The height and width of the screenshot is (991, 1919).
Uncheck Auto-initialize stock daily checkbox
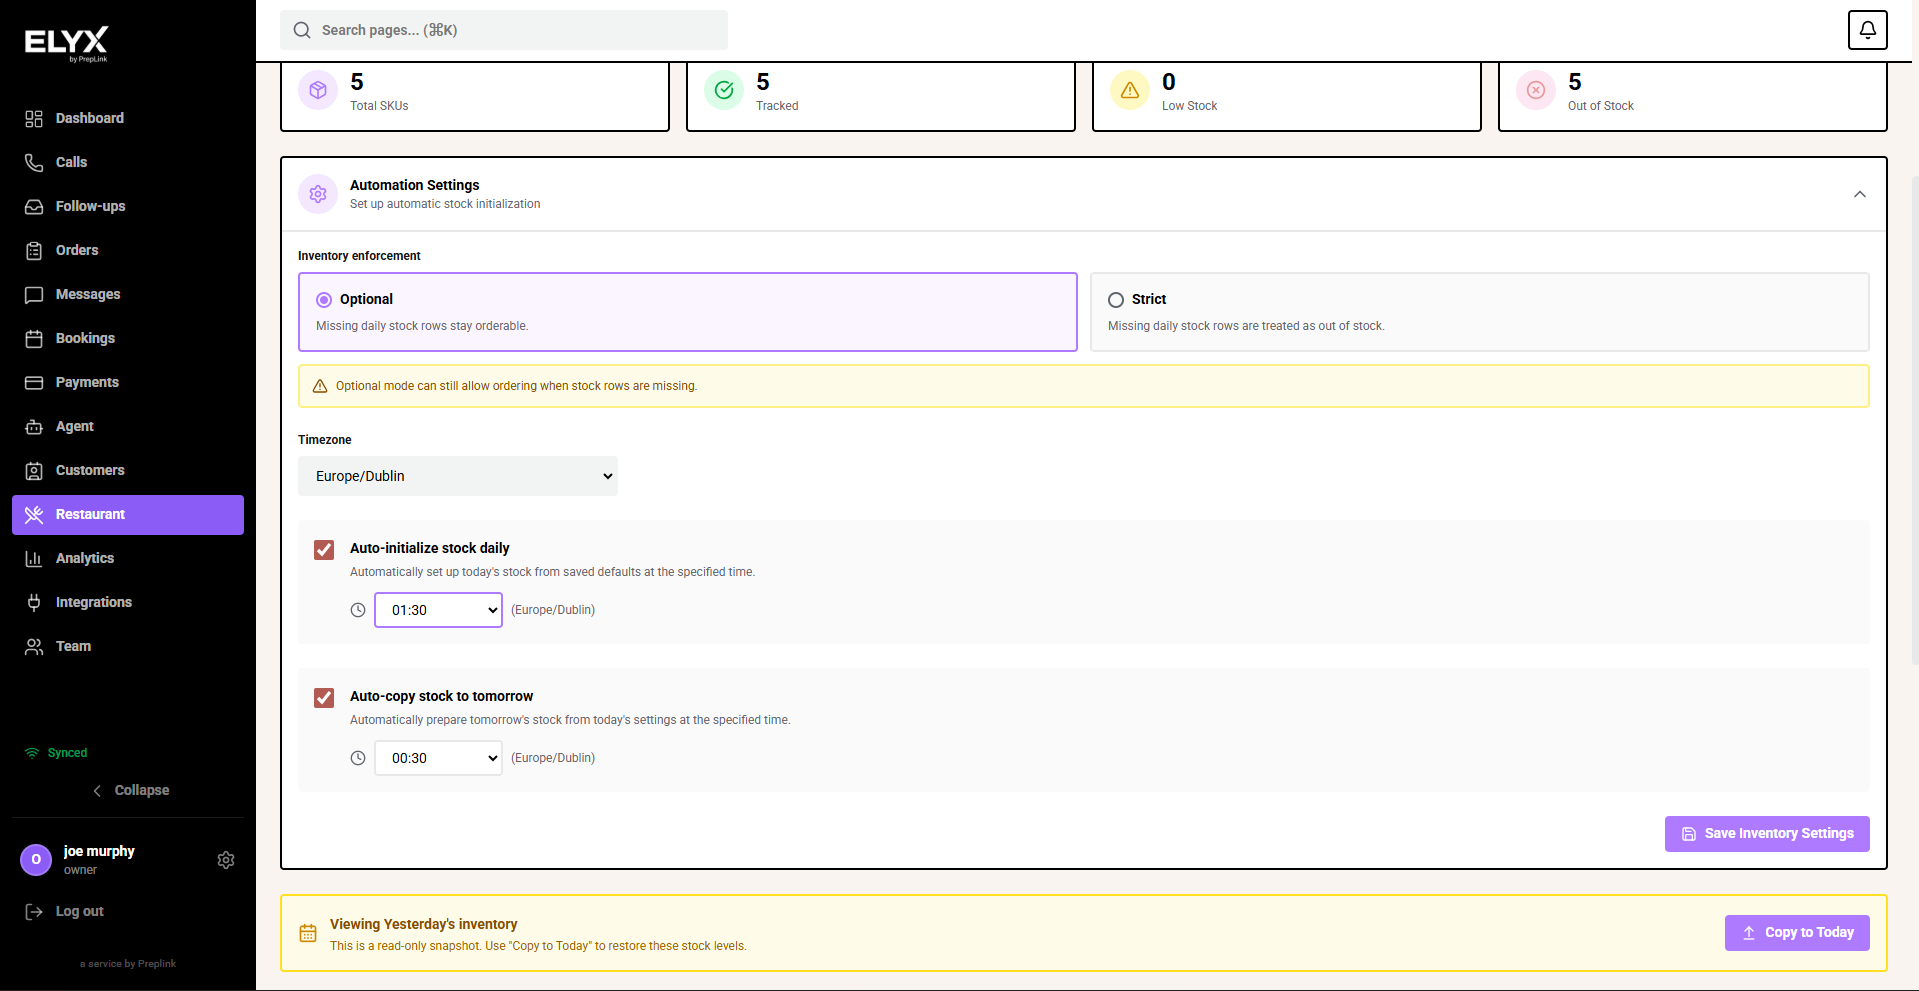324,550
